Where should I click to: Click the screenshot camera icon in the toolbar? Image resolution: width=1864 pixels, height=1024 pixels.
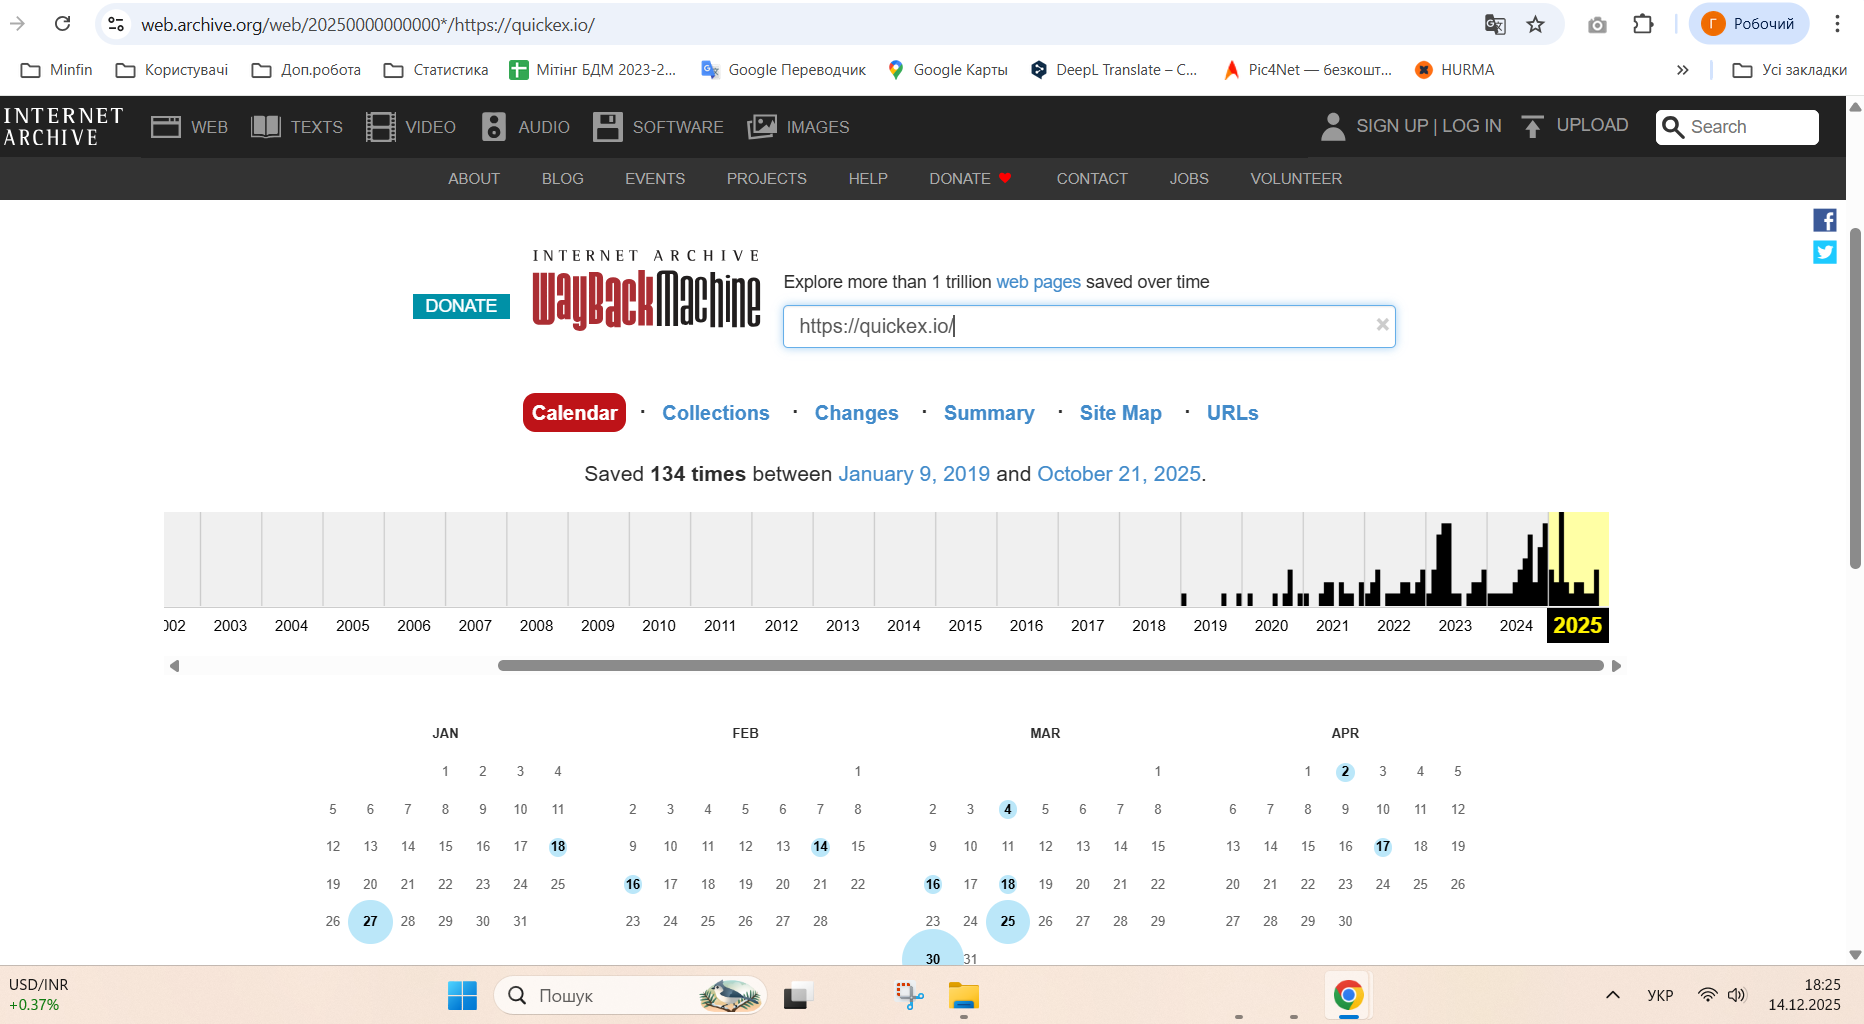point(1597,25)
